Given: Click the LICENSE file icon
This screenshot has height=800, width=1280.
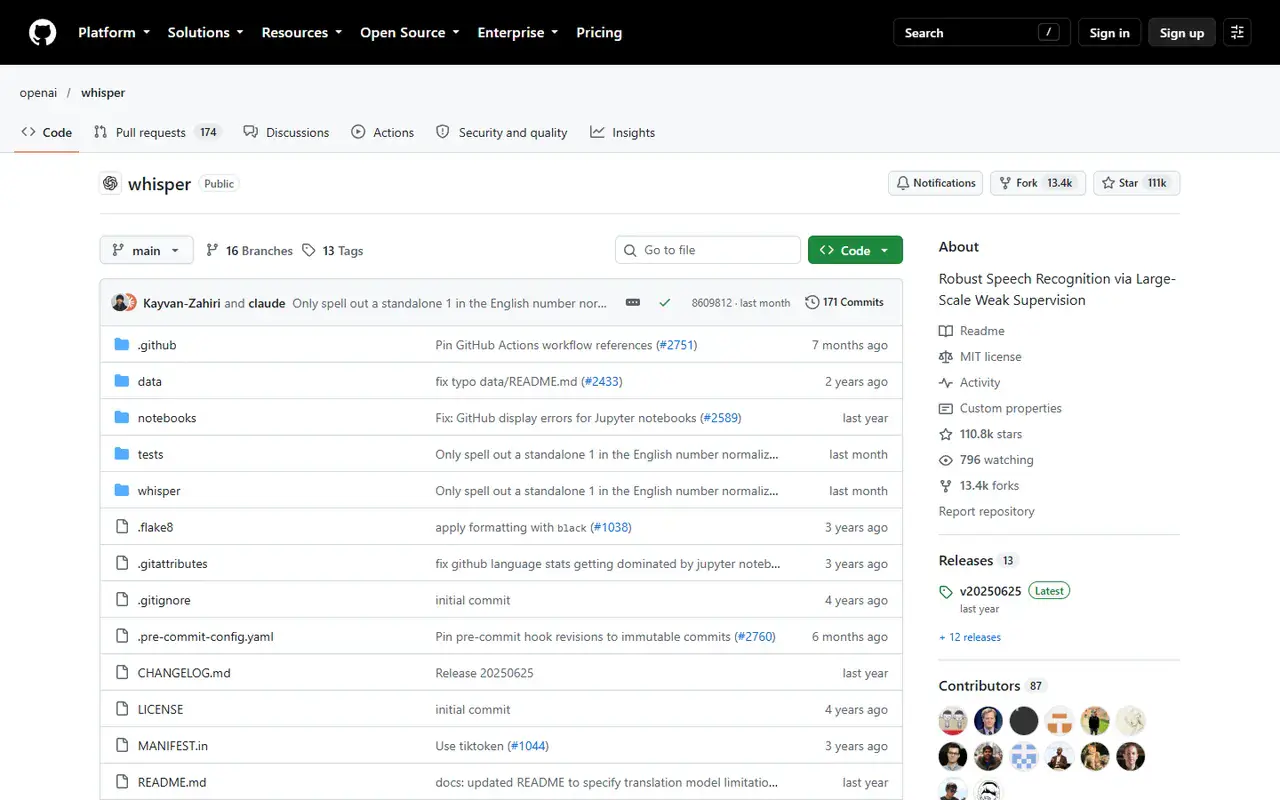Looking at the screenshot, I should (122, 709).
